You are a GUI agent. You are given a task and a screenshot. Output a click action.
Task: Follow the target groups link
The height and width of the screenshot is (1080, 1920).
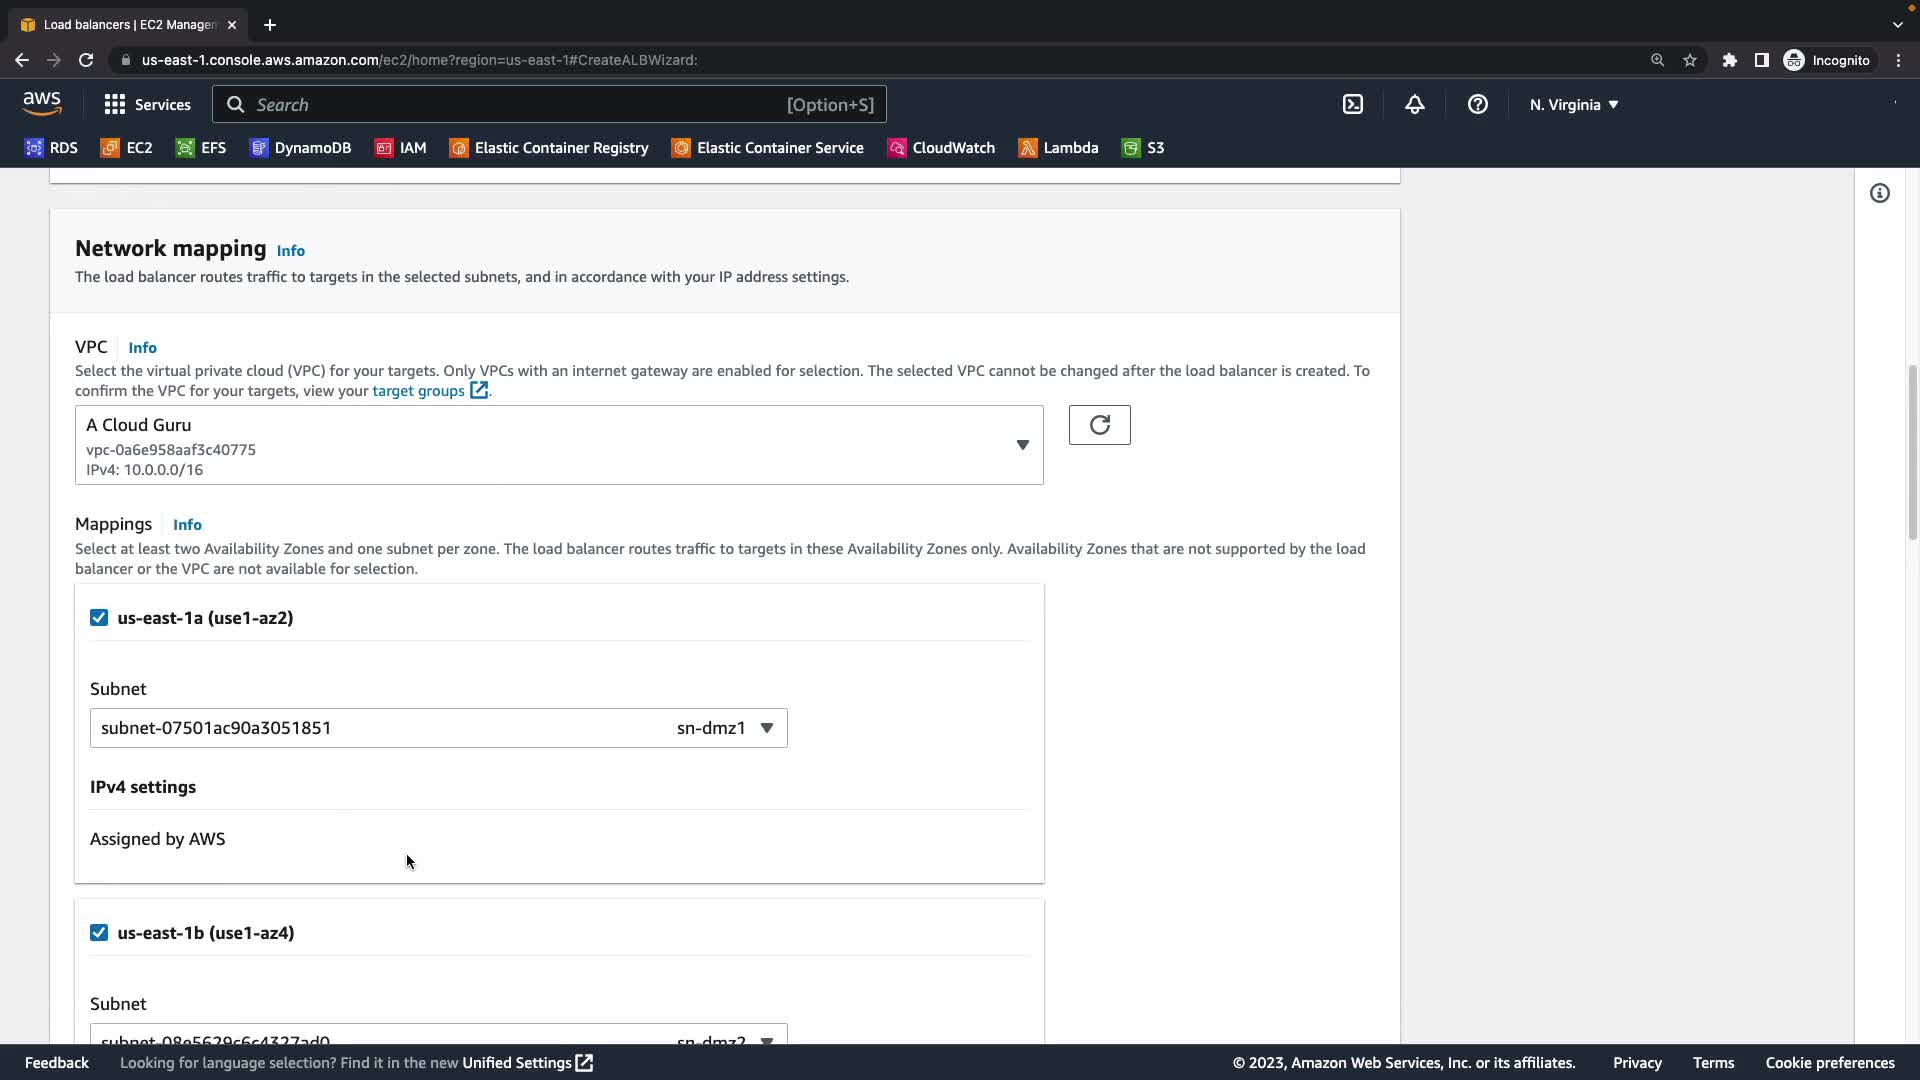click(x=418, y=391)
